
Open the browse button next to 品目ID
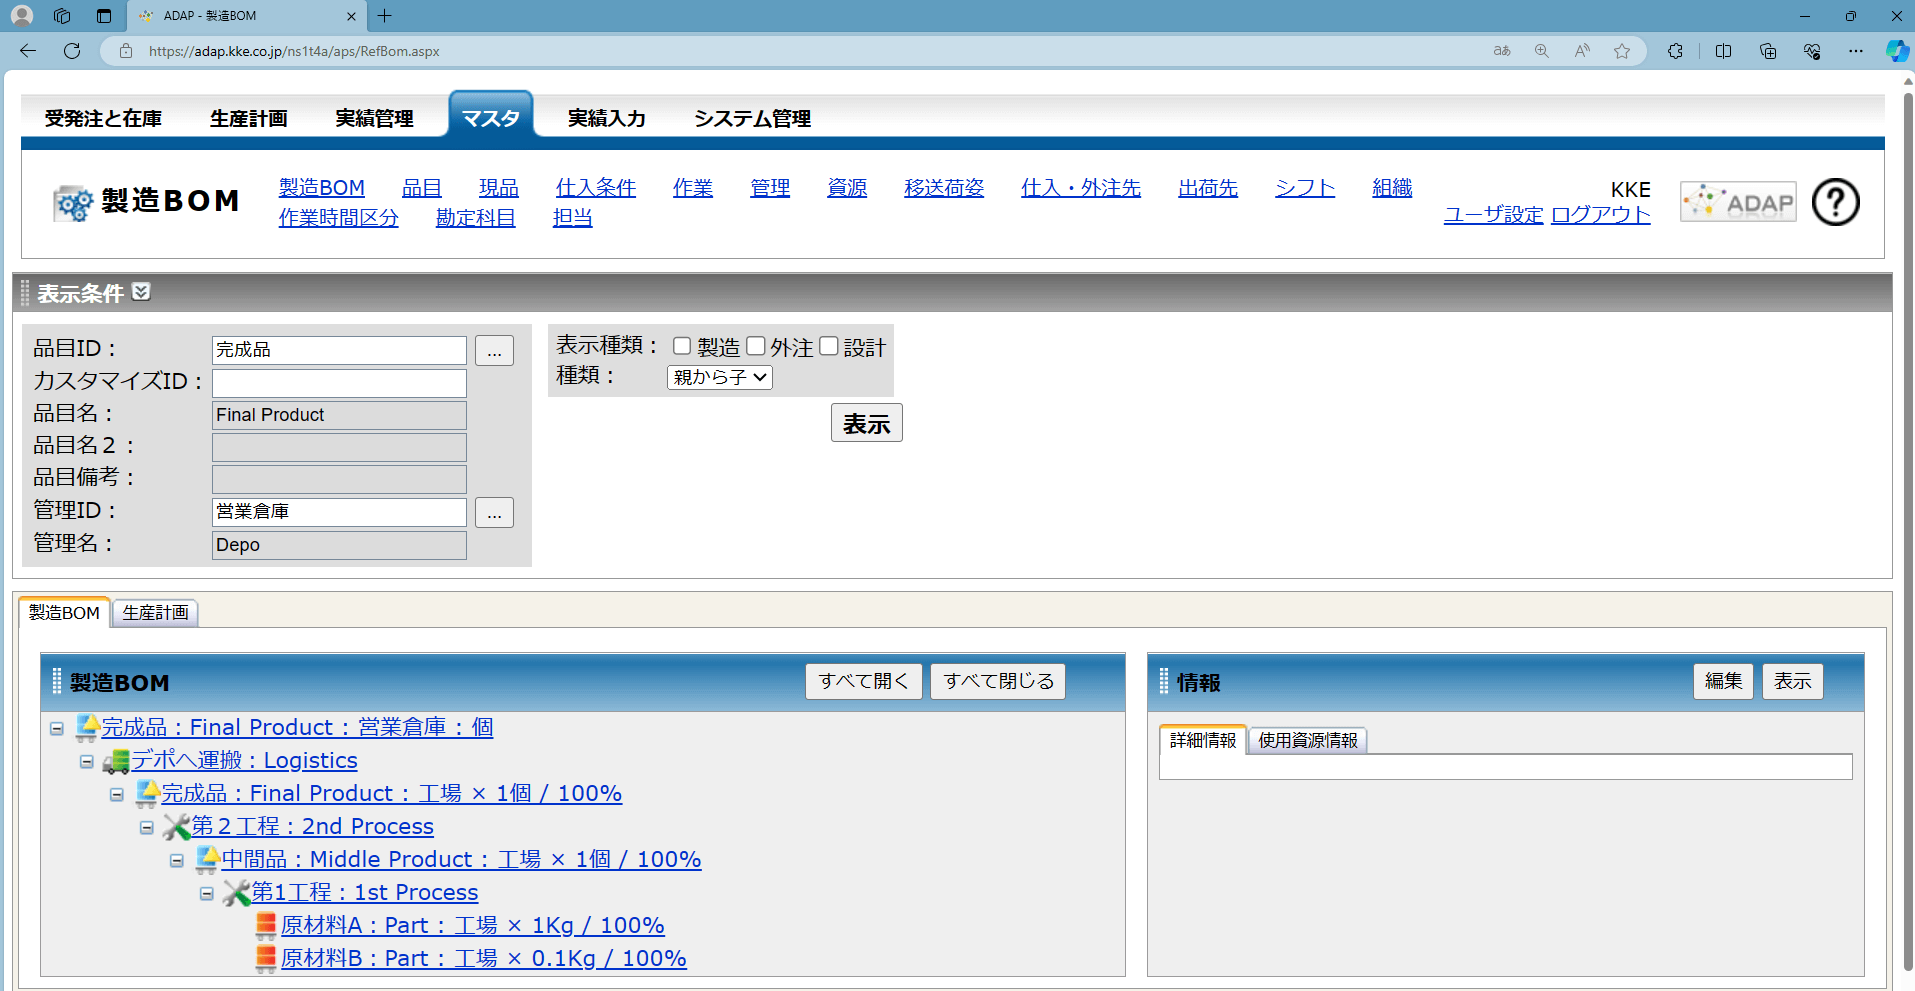tap(494, 351)
